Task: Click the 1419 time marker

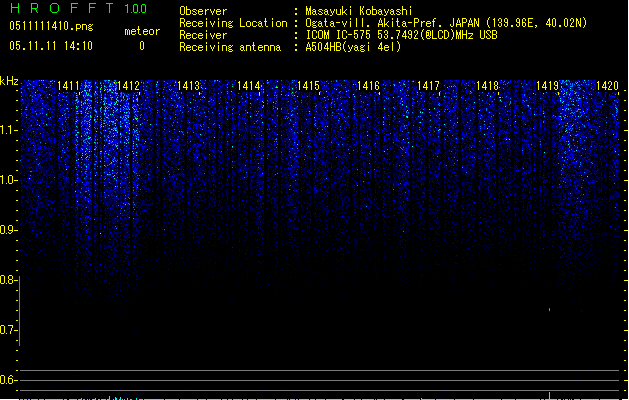Action: 548,86
